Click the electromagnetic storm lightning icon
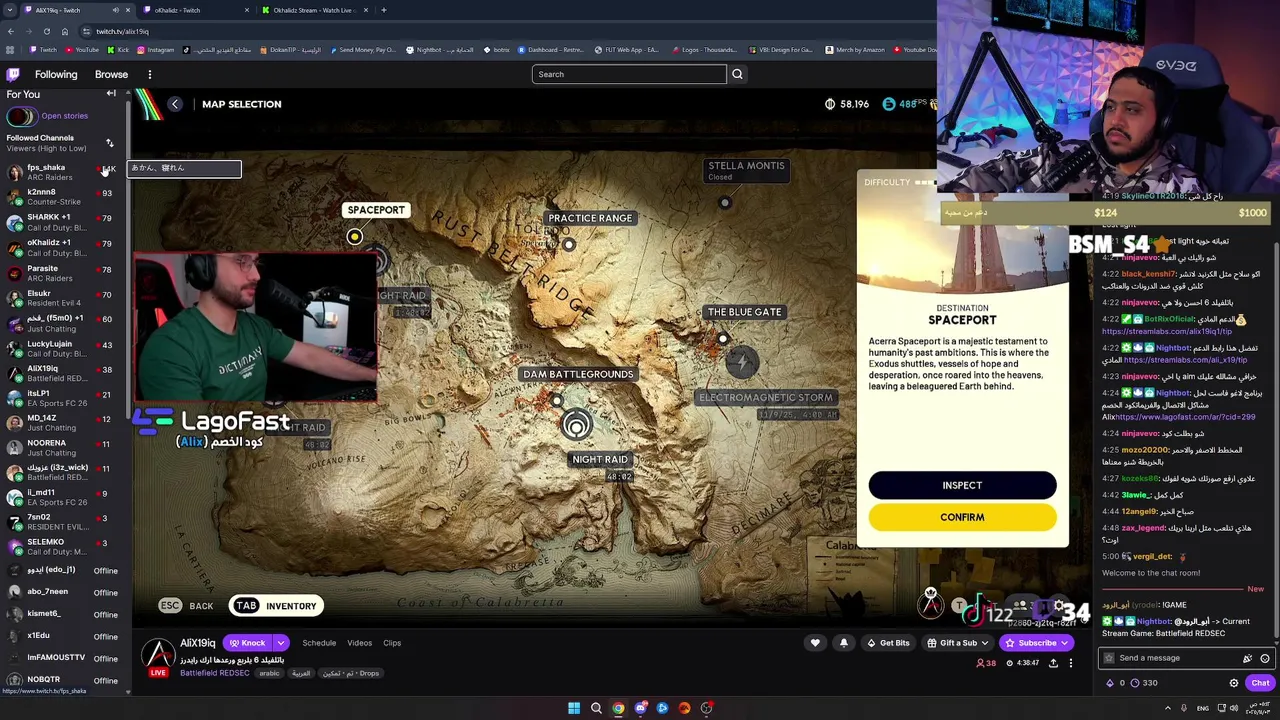Viewport: 1280px width, 720px height. point(742,363)
